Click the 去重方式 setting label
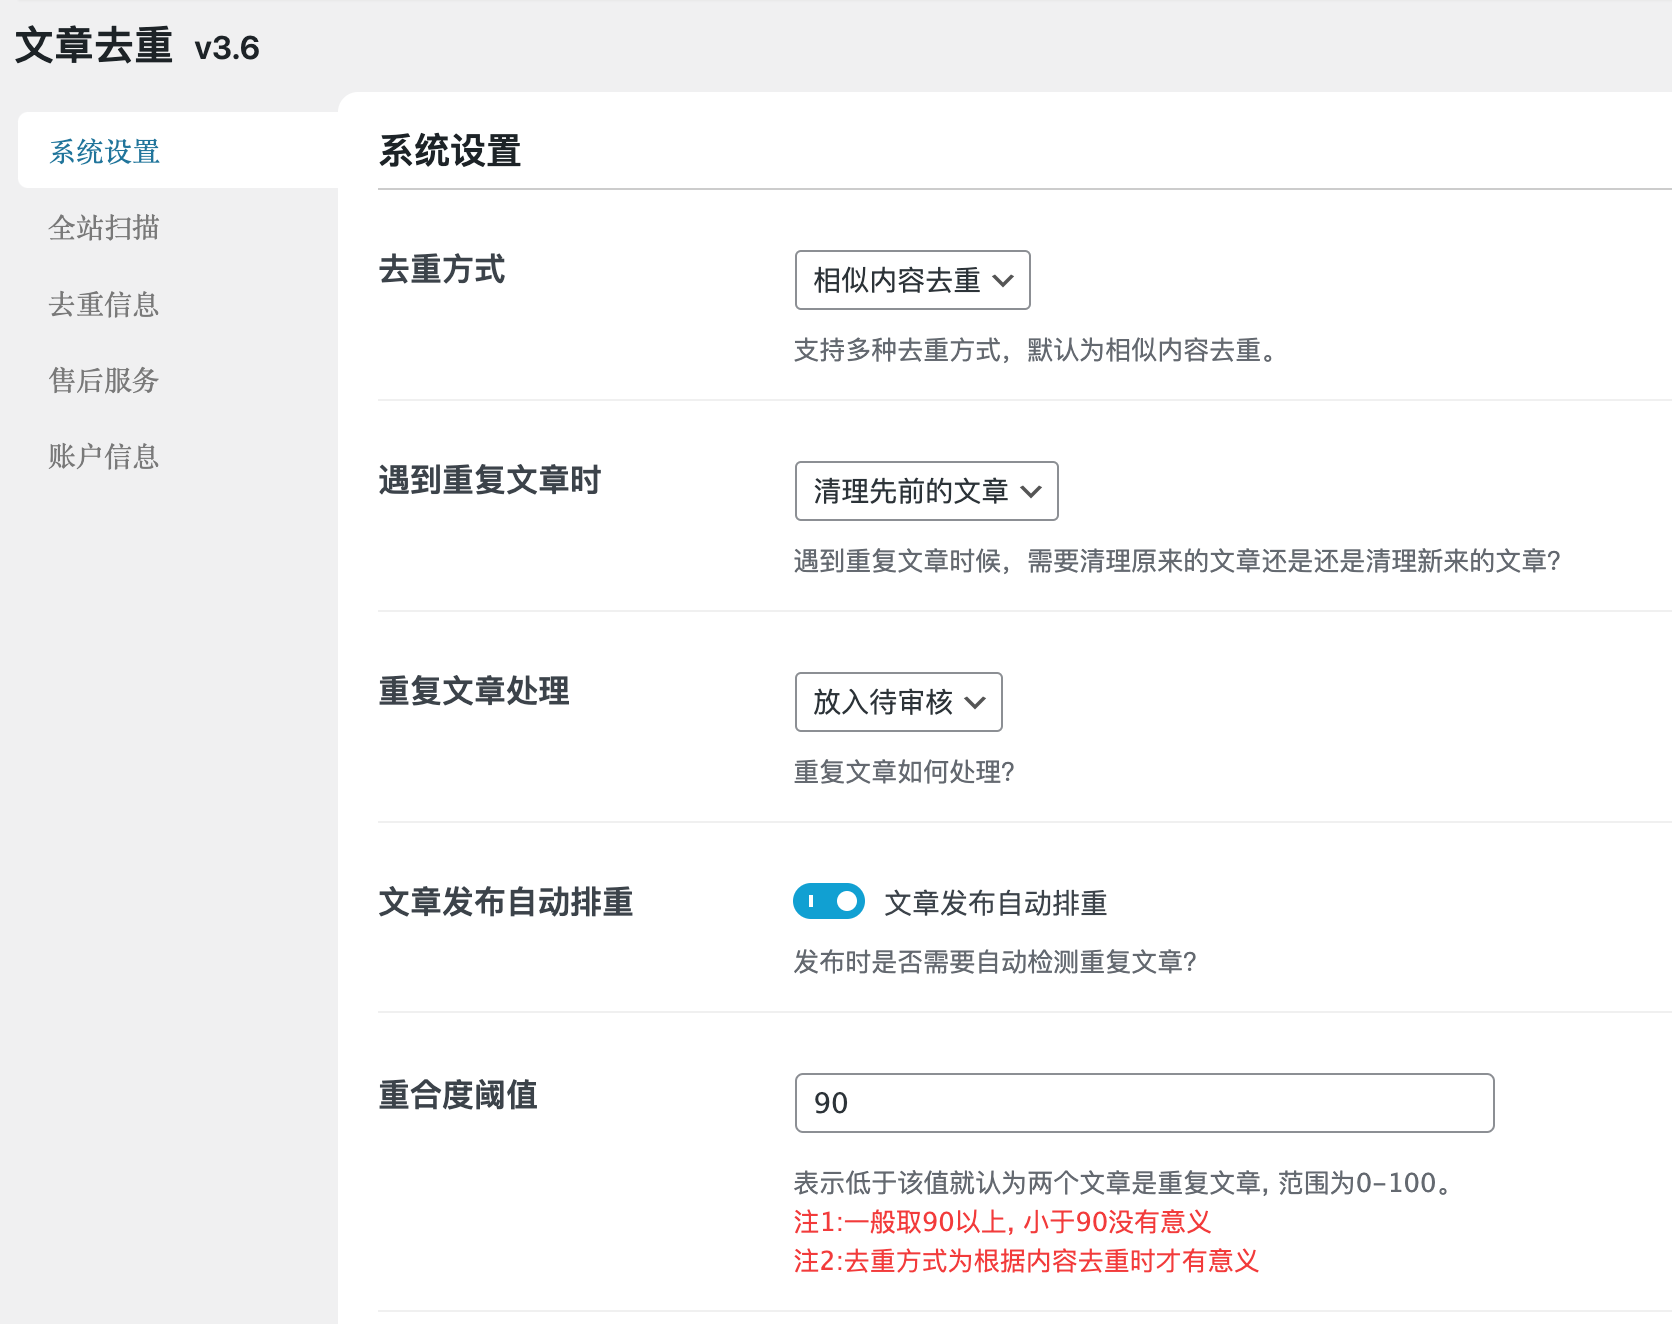This screenshot has width=1672, height=1324. (x=442, y=269)
